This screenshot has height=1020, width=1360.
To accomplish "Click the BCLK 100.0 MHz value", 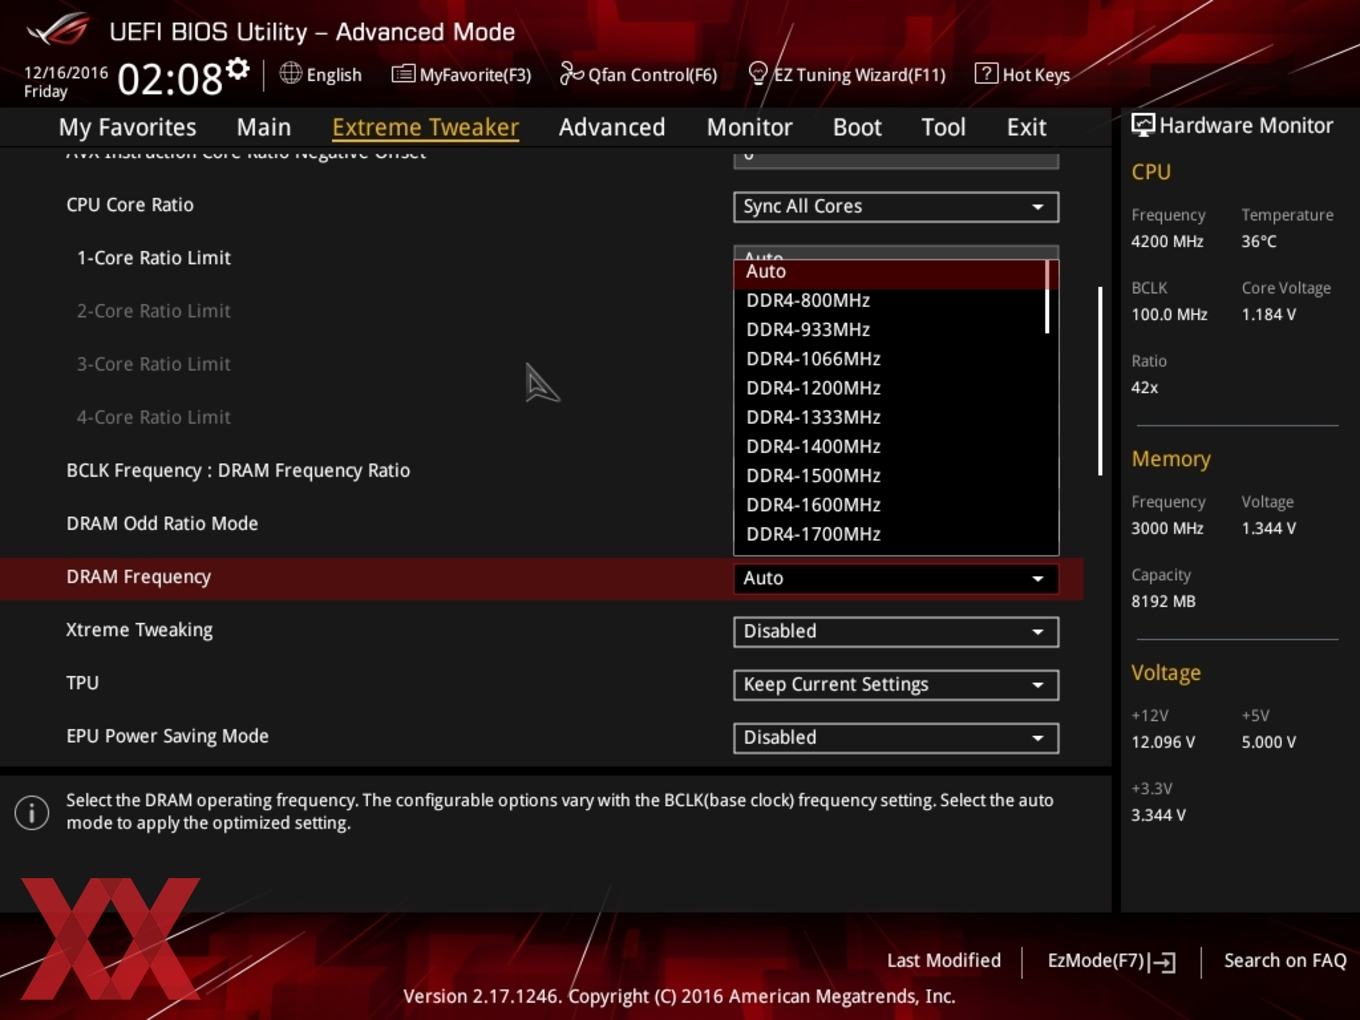I will pyautogui.click(x=1169, y=314).
